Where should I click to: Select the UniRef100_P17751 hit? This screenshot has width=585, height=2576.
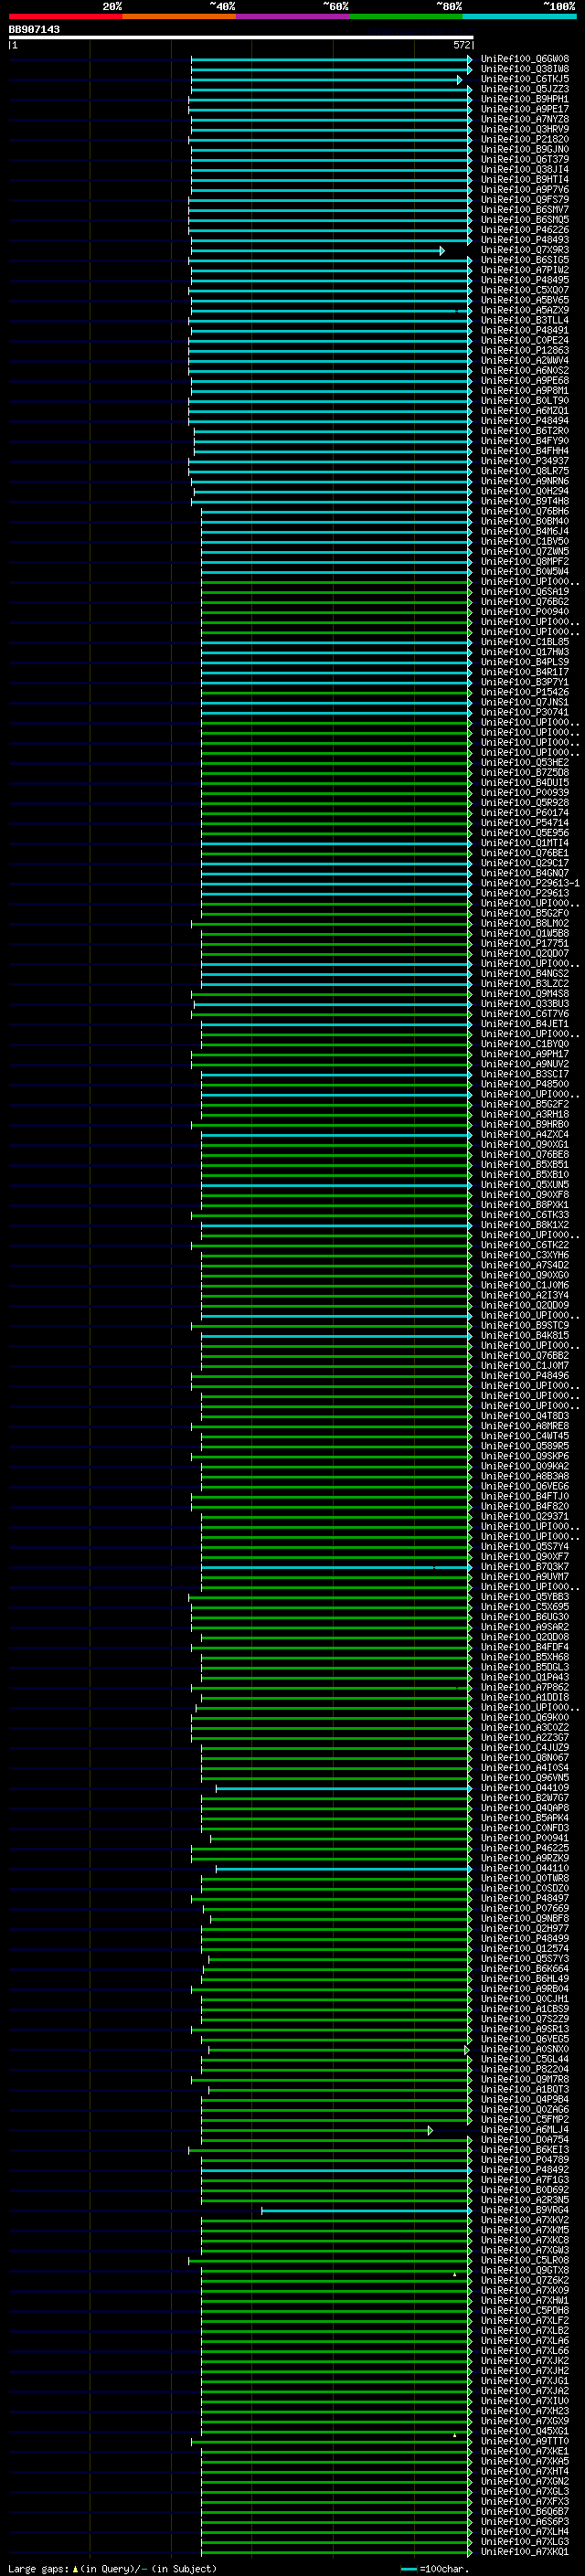point(524,943)
